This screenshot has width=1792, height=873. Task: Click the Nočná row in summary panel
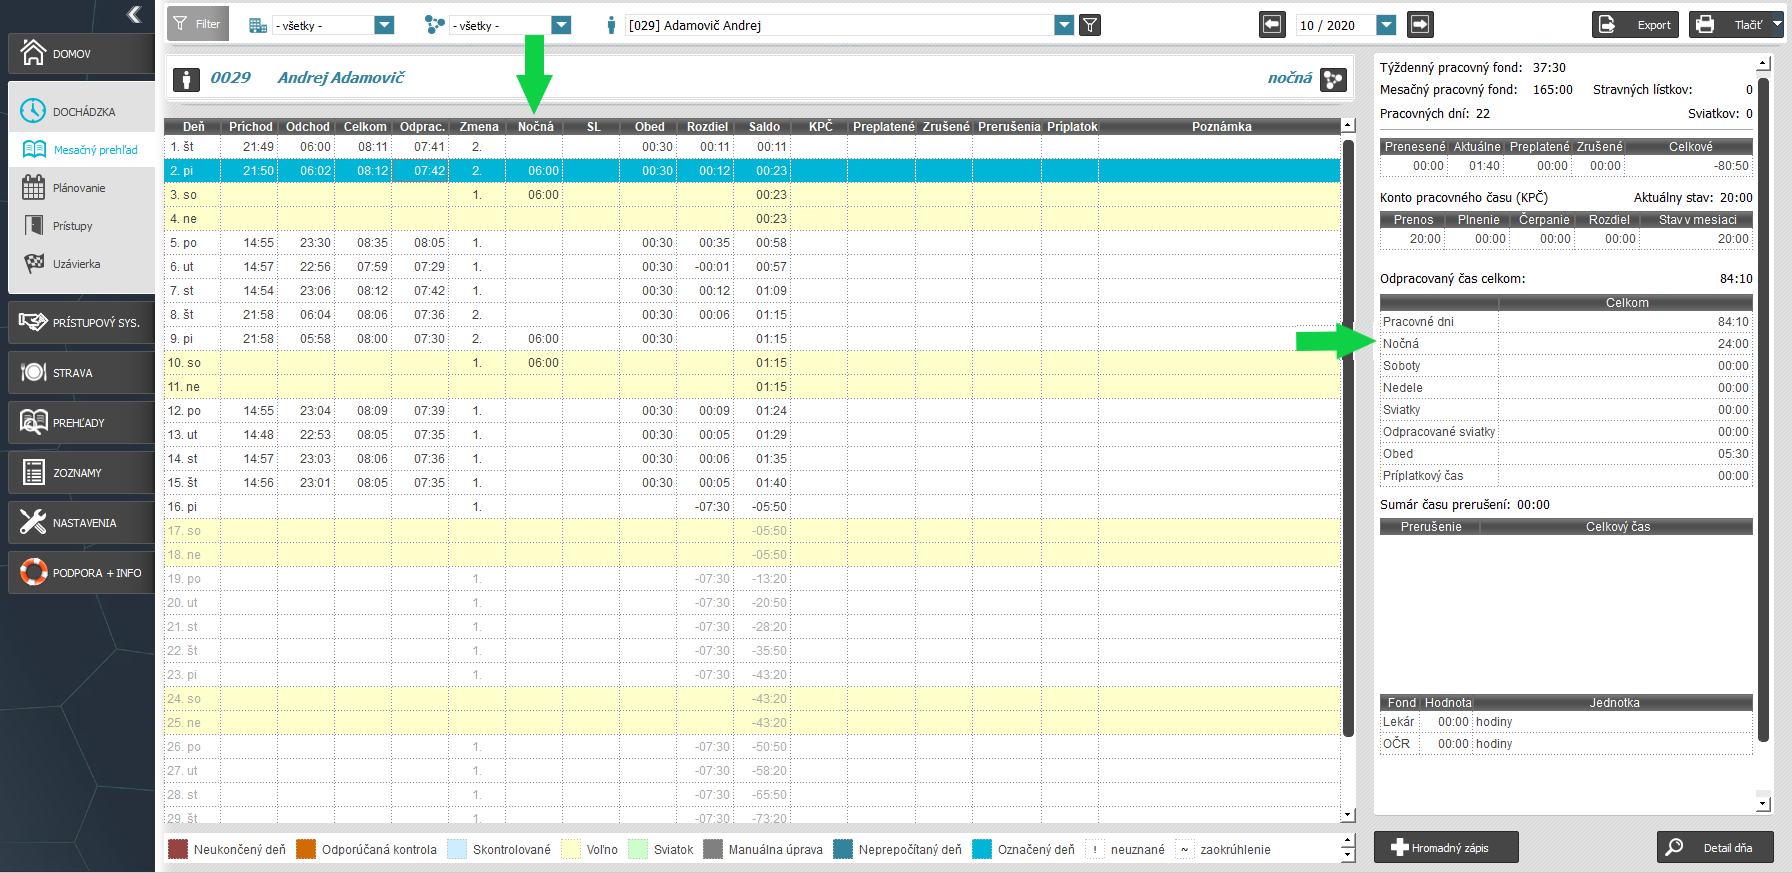[1566, 344]
